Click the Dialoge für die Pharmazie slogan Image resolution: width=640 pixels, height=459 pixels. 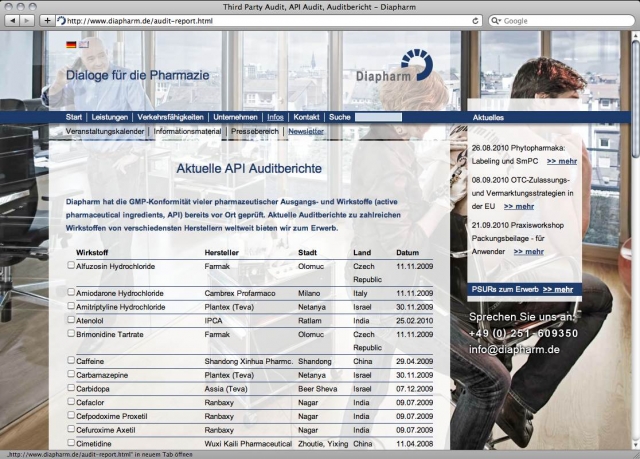coord(138,75)
